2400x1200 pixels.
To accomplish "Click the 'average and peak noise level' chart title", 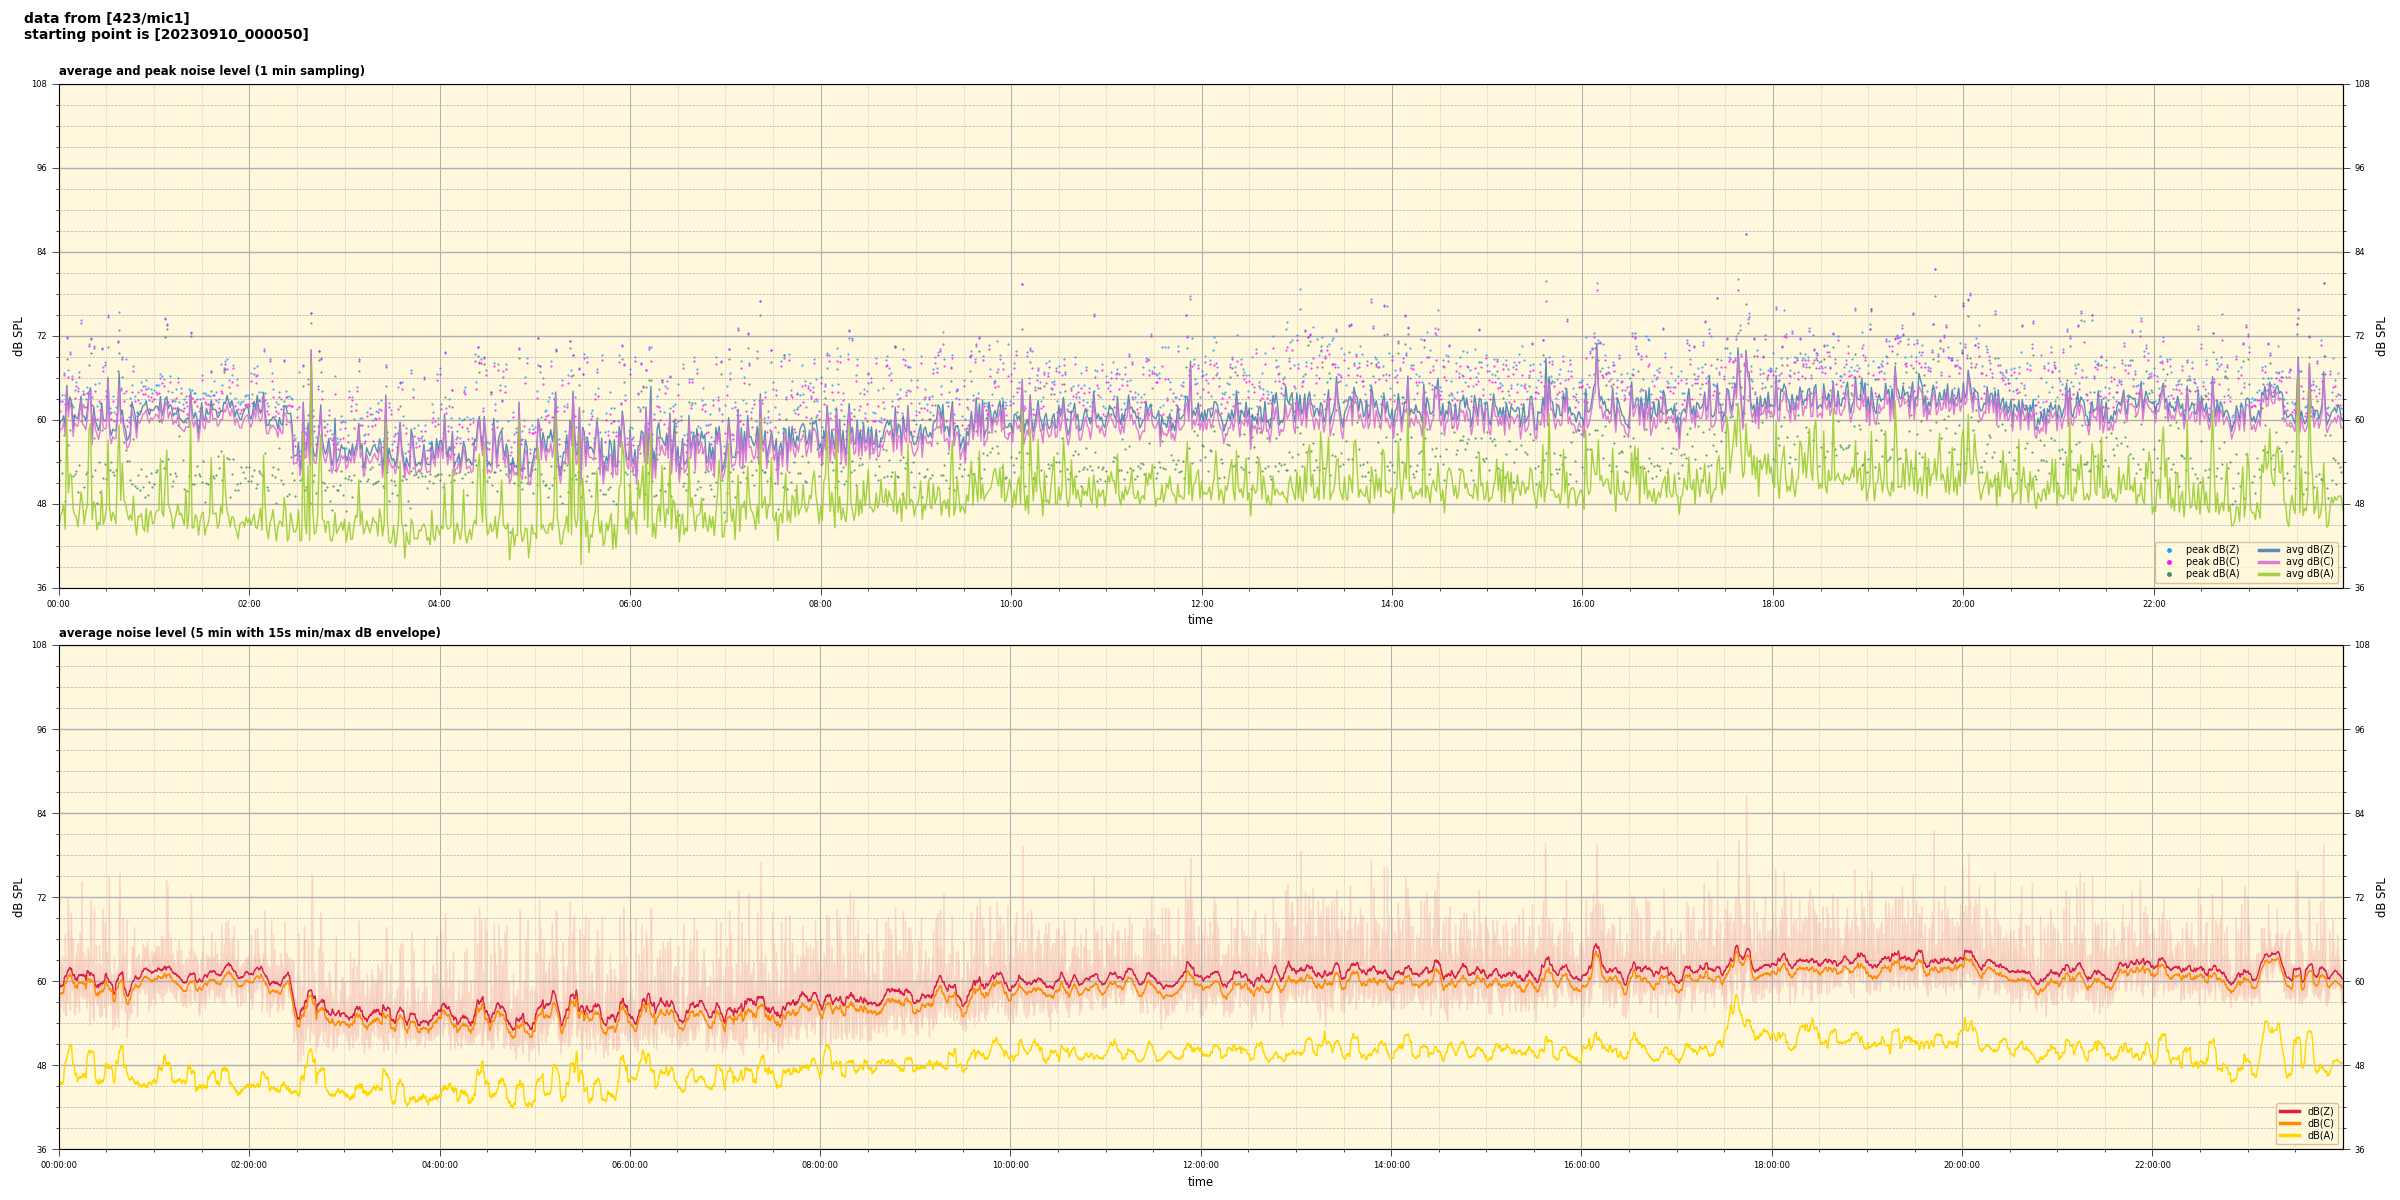I will [x=211, y=71].
